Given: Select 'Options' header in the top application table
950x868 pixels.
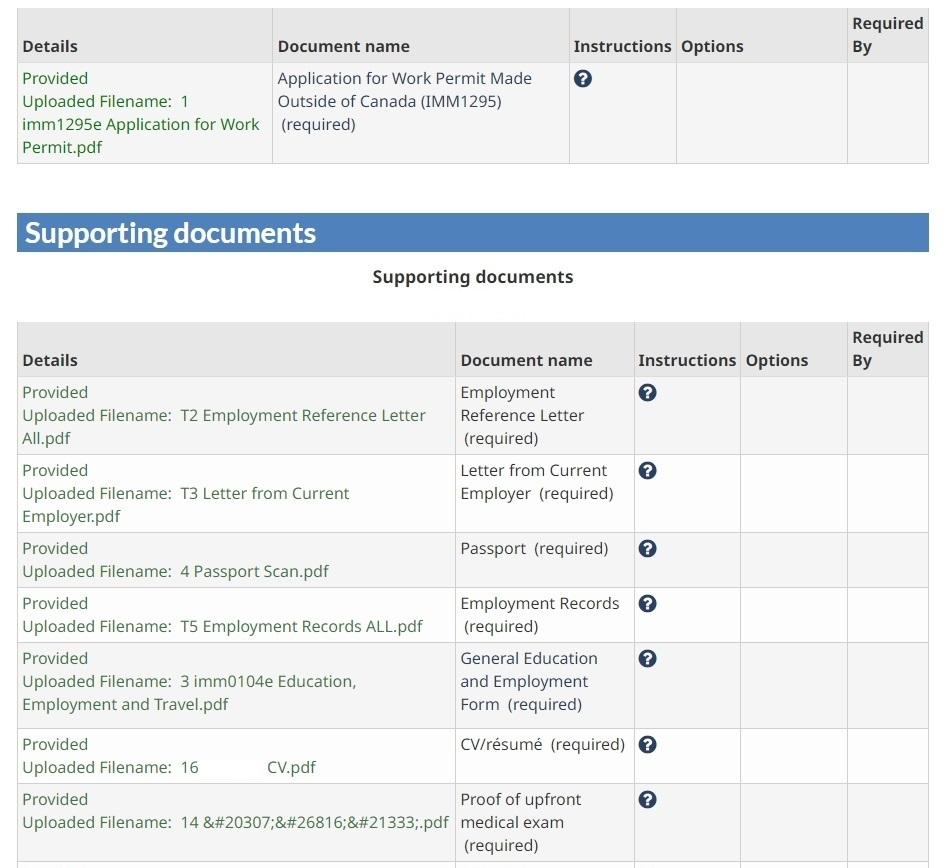Looking at the screenshot, I should pyautogui.click(x=712, y=47).
